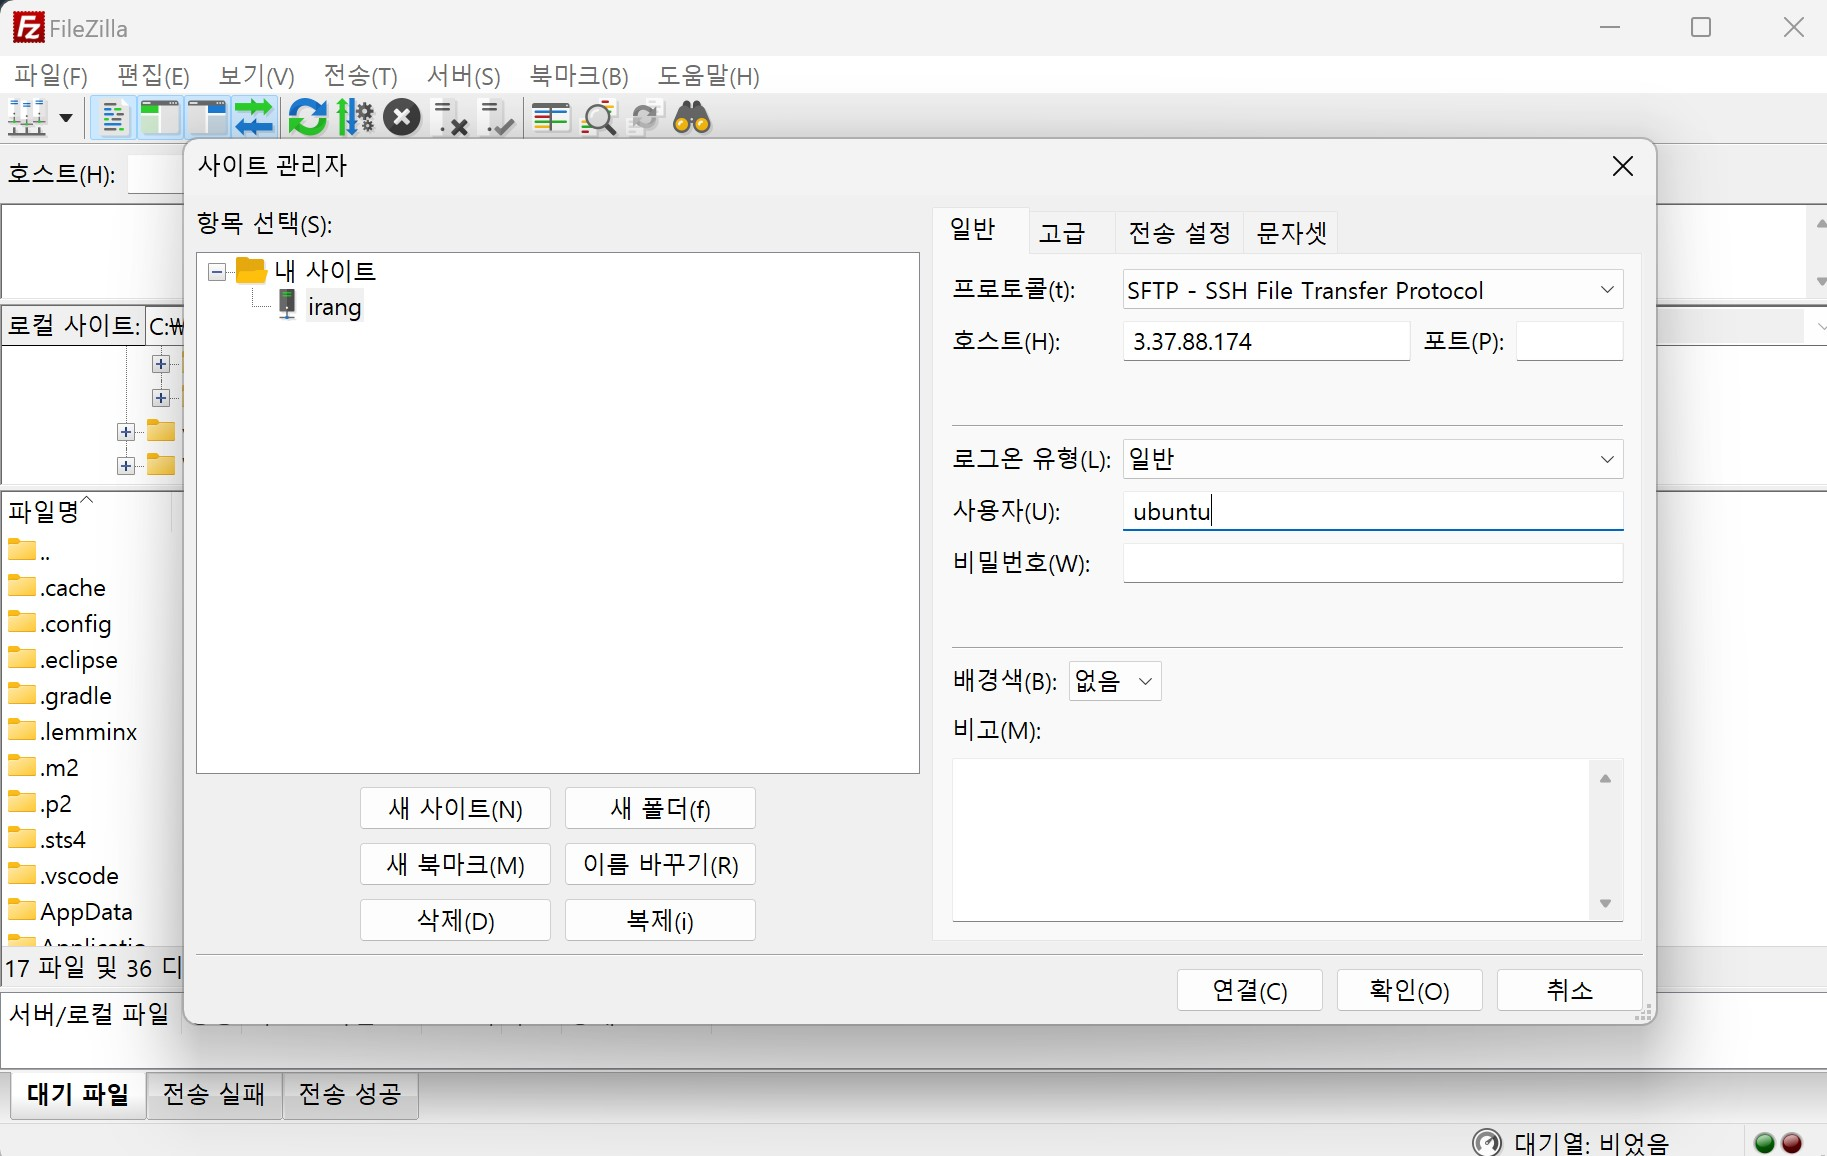
Task: Toggle directory comparison magnifier icon
Action: pyautogui.click(x=599, y=118)
